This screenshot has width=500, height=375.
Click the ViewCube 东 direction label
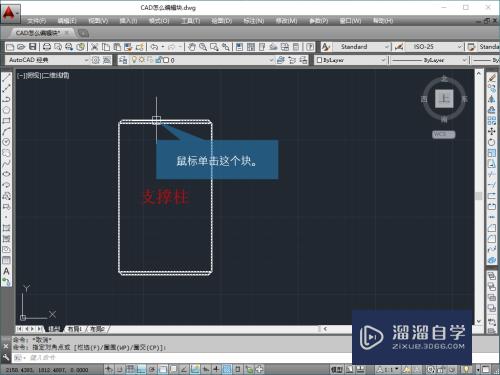(x=464, y=99)
